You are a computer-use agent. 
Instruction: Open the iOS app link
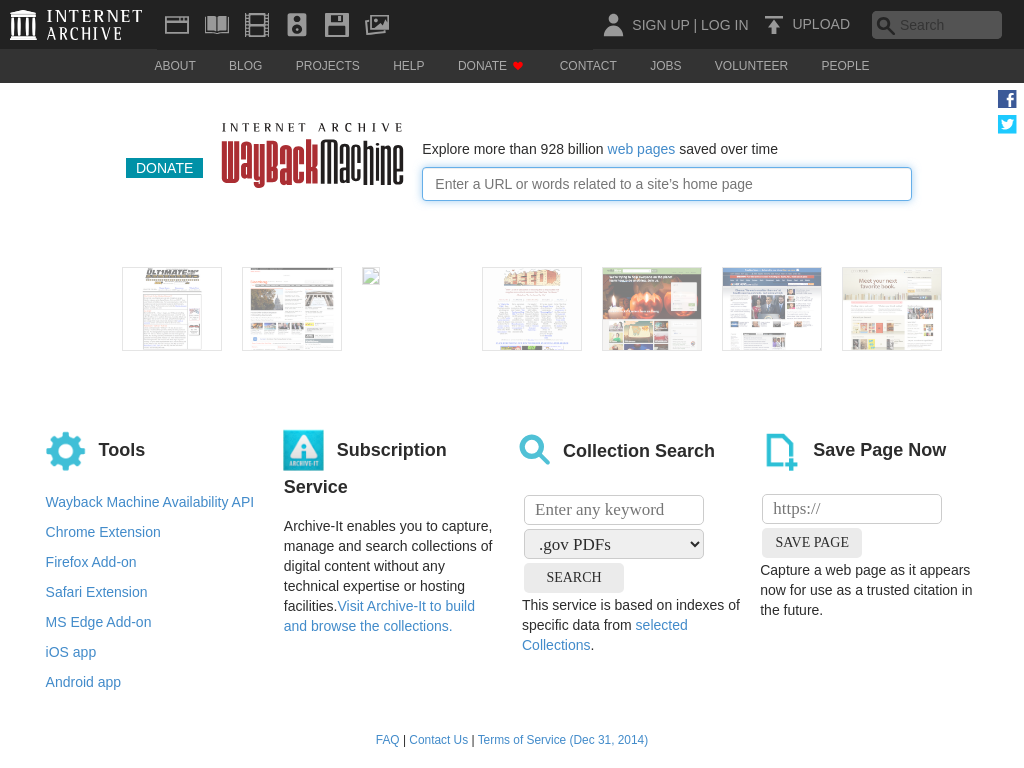tap(71, 652)
